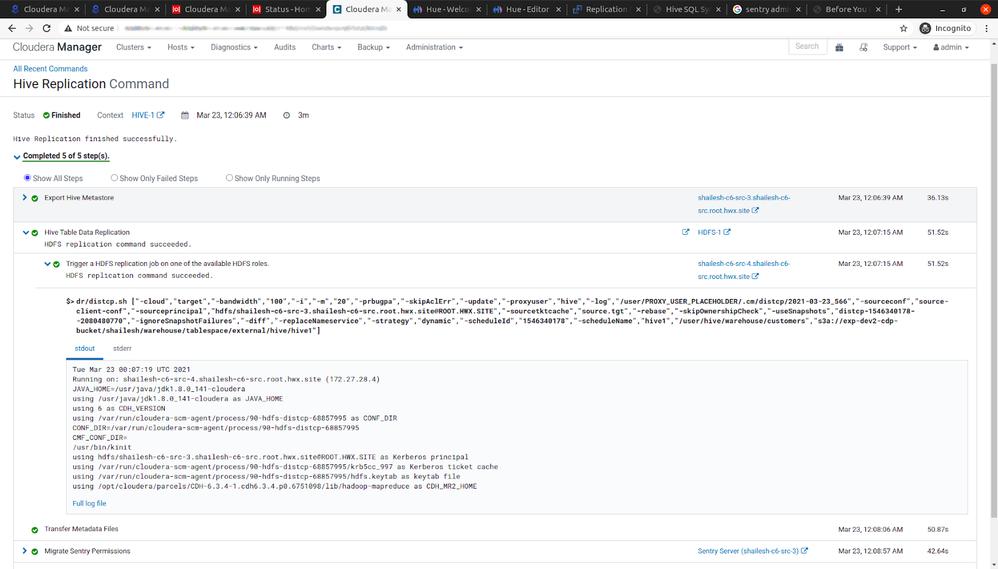Screen dimensions: 998x569
Task: Open the parcels gift box icon in navbar
Action: click(839, 48)
